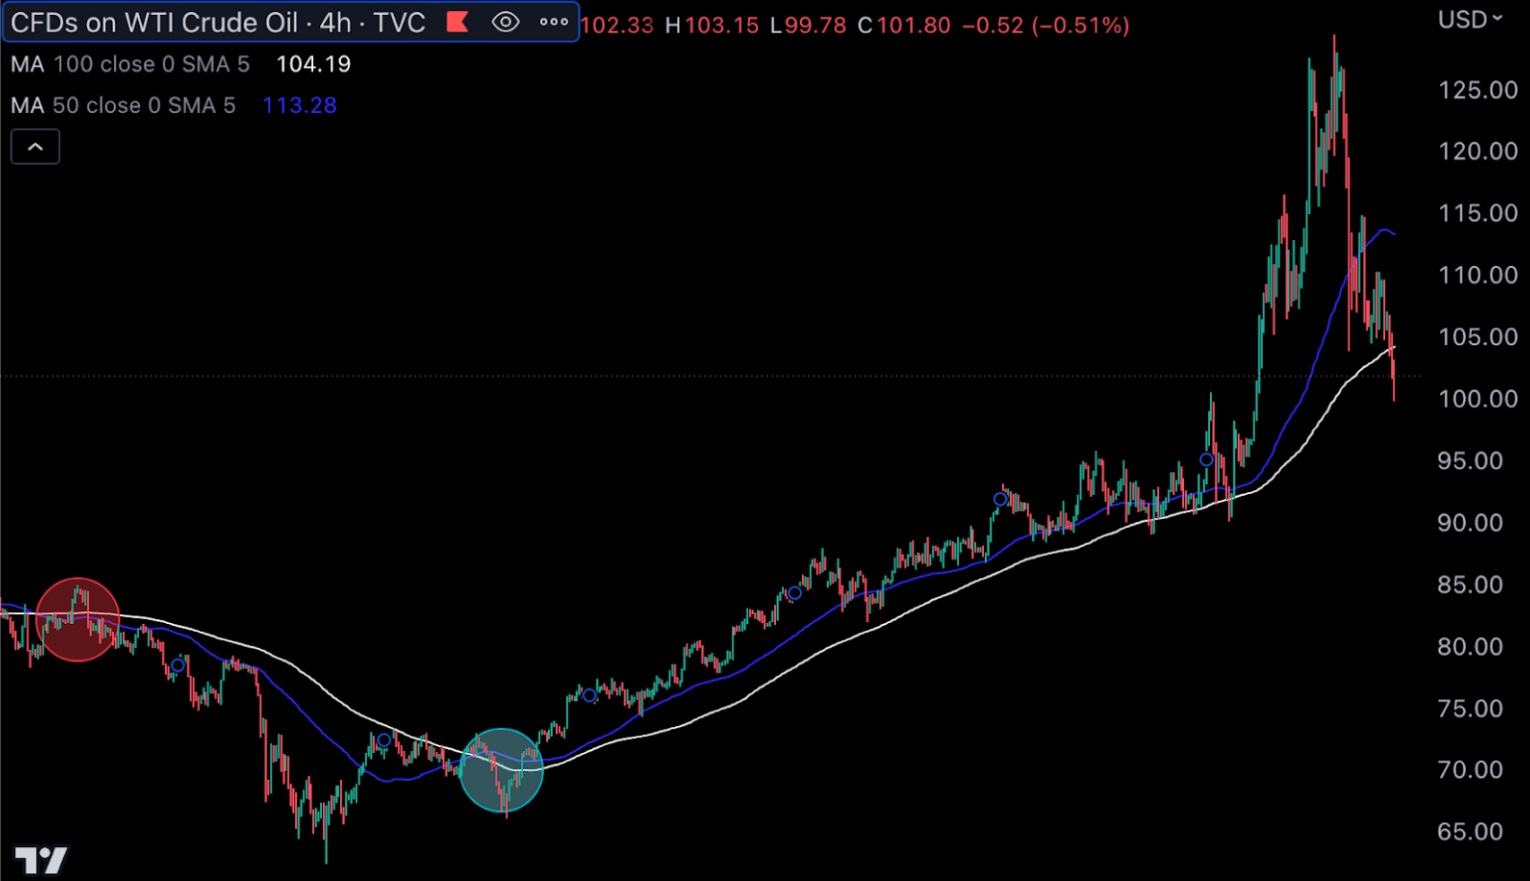Click the close value C101.80 in header

pyautogui.click(x=904, y=25)
